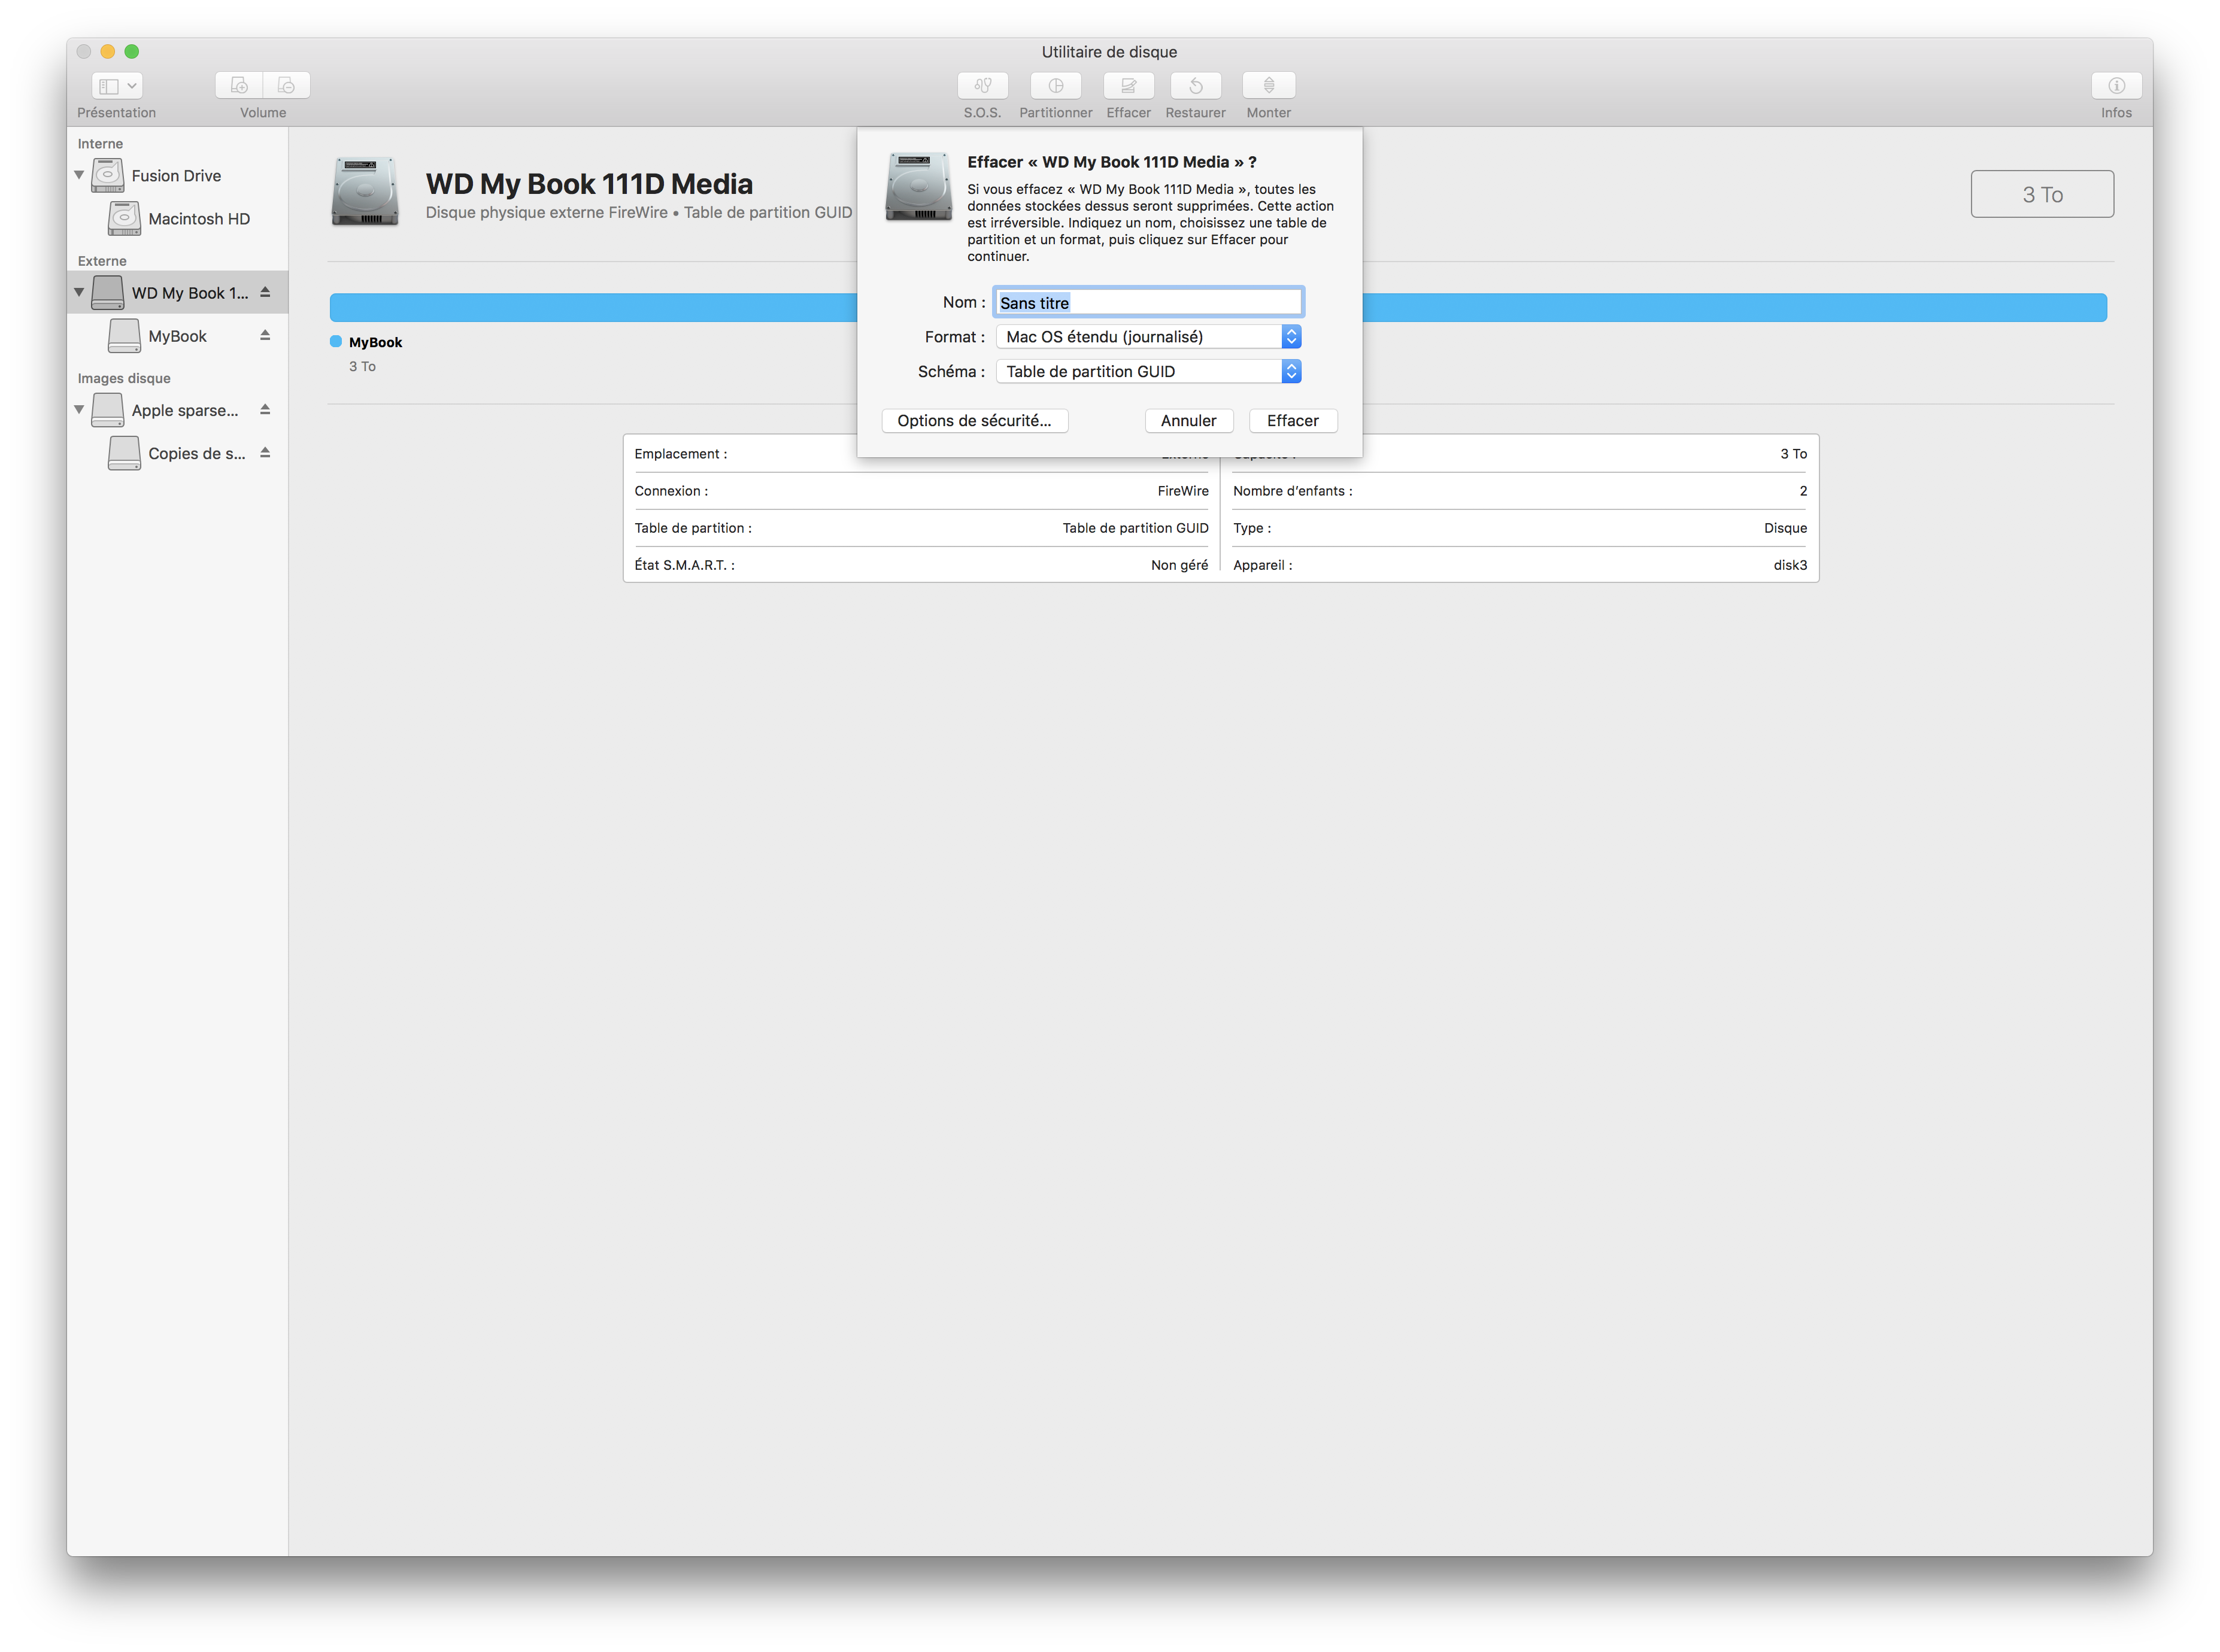Open the Format dropdown menu
The image size is (2220, 1652).
pyautogui.click(x=1148, y=337)
